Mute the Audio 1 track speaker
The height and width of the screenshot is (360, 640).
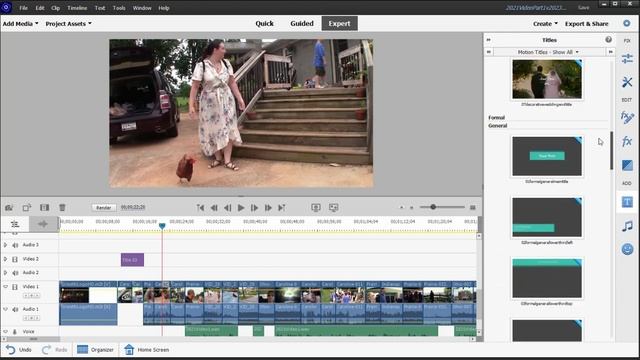[x=15, y=309]
